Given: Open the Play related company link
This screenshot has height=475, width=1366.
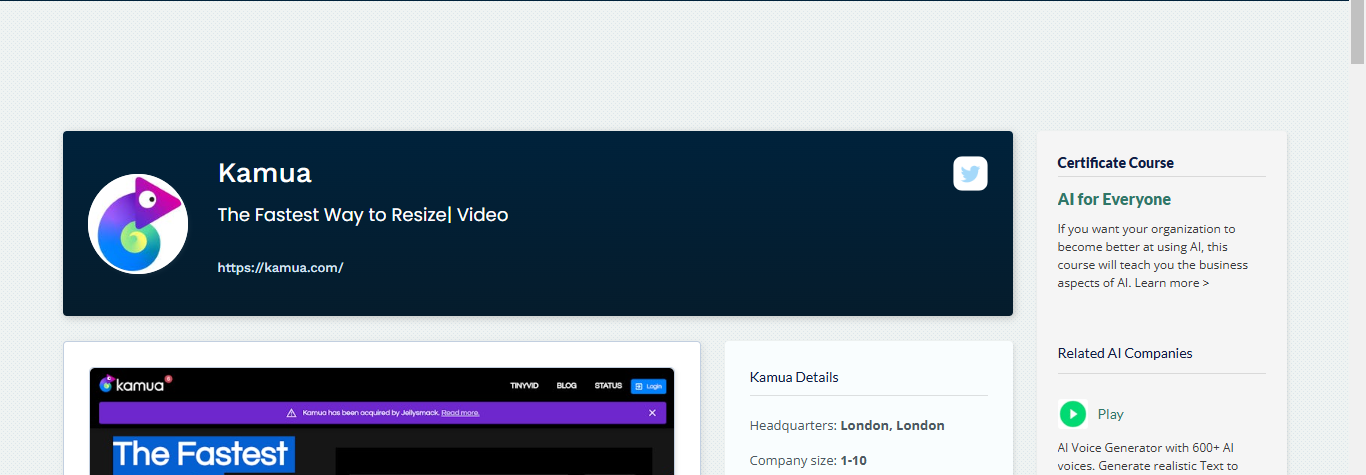Looking at the screenshot, I should coord(1110,414).
